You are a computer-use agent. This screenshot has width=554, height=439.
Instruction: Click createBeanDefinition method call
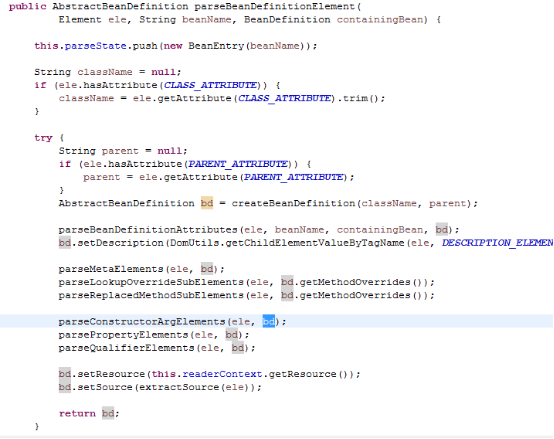[x=293, y=203]
